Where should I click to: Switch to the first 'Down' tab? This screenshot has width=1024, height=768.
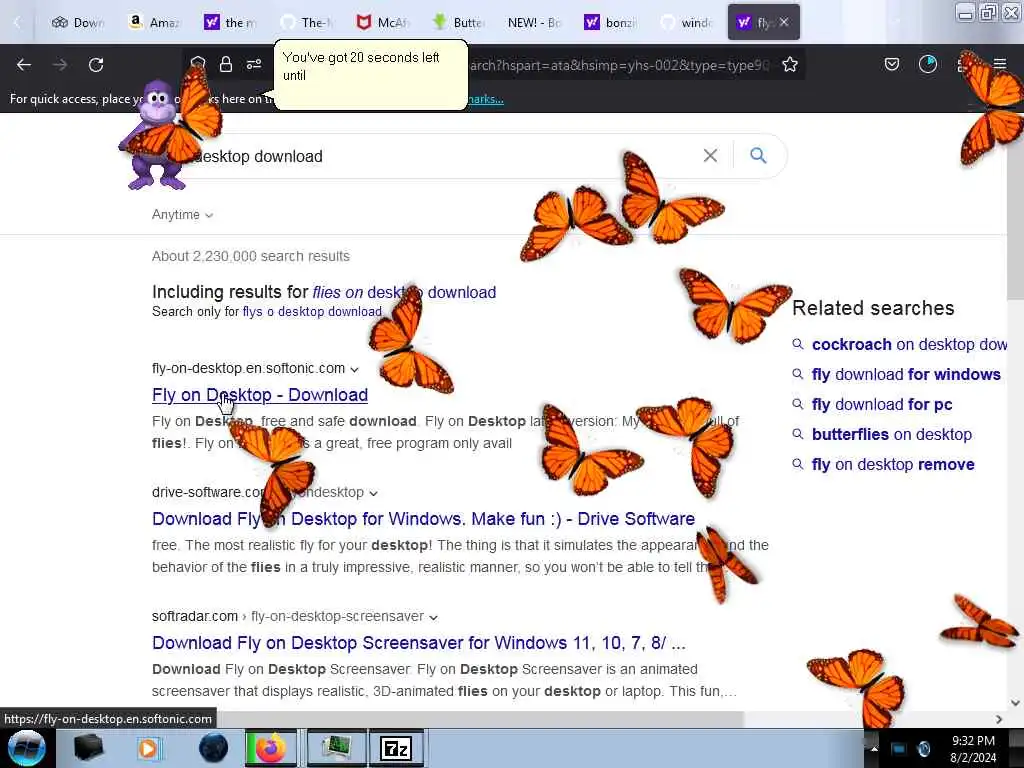(x=78, y=22)
